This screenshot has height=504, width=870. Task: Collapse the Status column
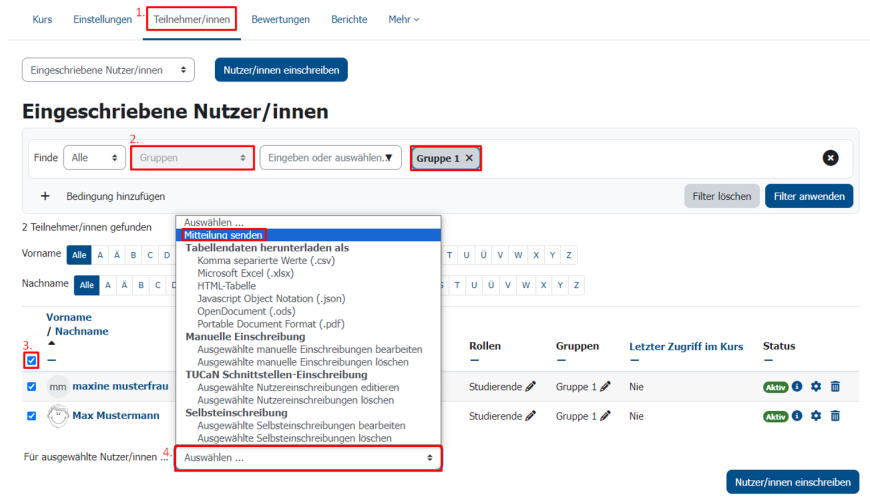pos(768,360)
